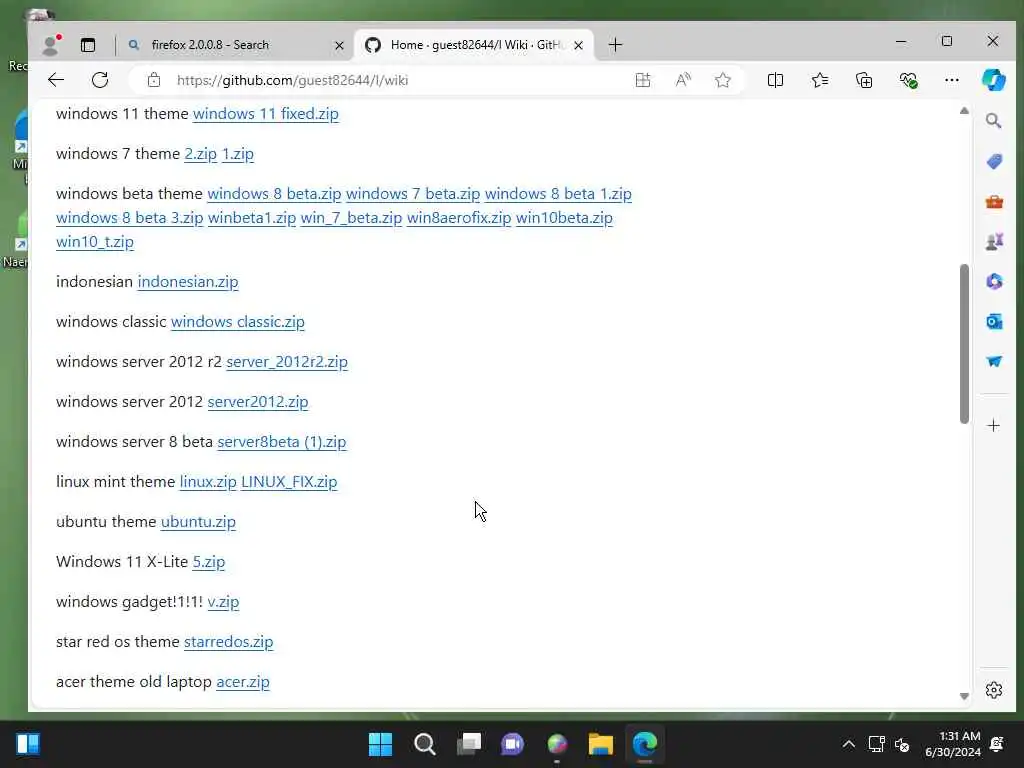Open the win10_t.zip link
1024x768 pixels.
tap(95, 242)
